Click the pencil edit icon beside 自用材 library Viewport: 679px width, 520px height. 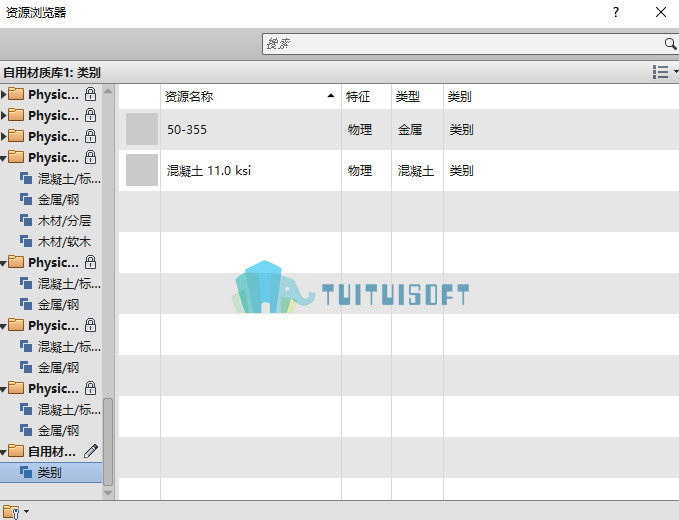point(91,451)
